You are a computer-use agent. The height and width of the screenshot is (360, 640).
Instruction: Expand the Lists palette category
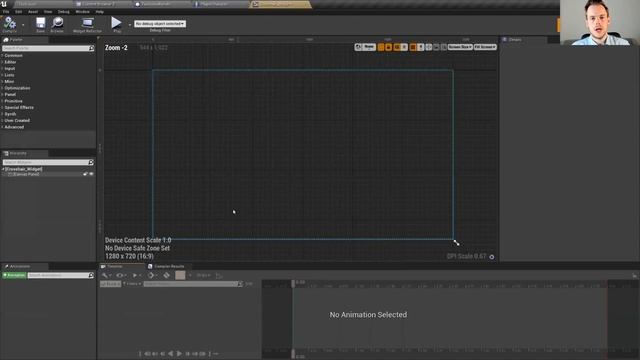pos(9,75)
